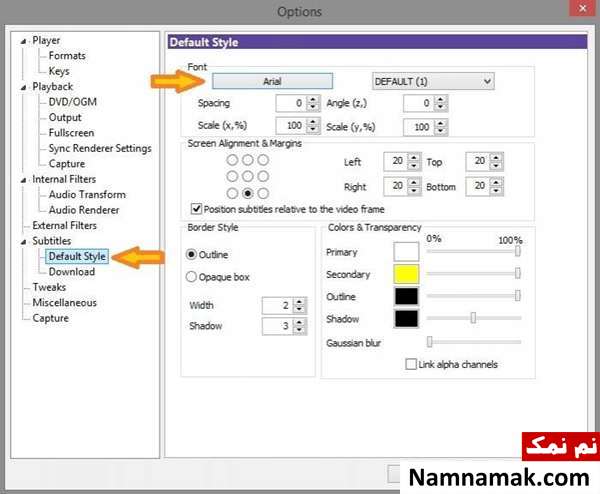
Task: Click the Shadow transparency slider handle
Action: pos(473,318)
